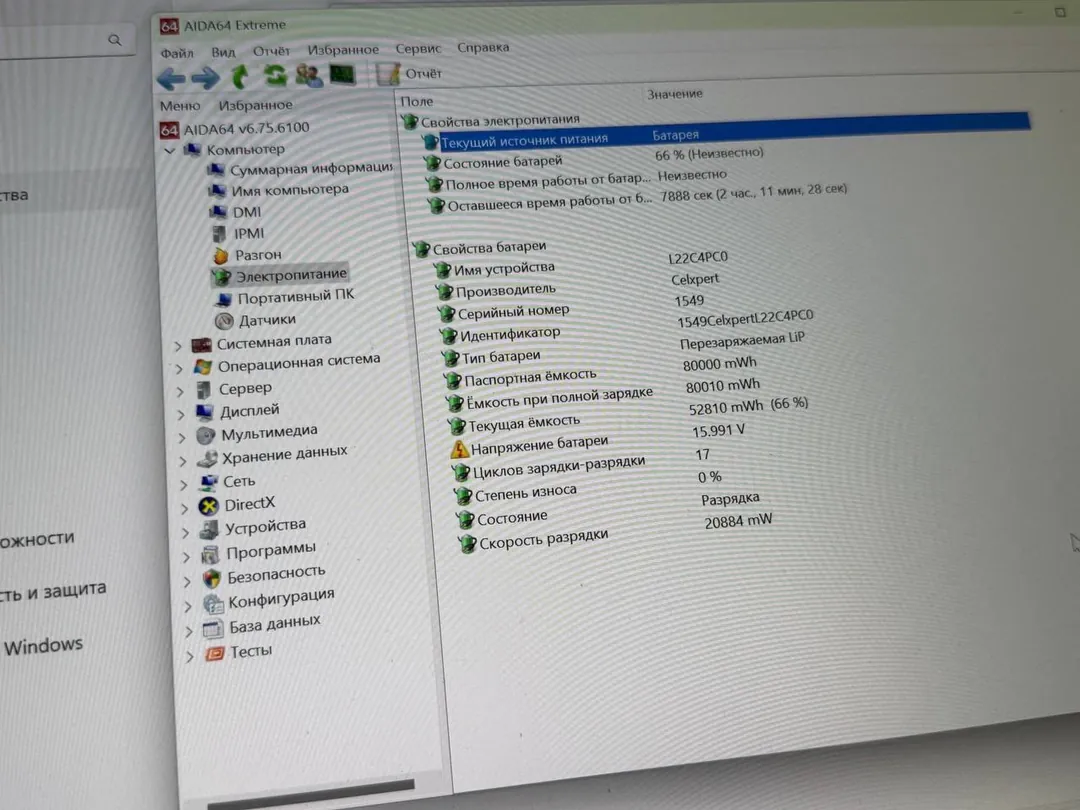Image resolution: width=1080 pixels, height=810 pixels.
Task: Expand the Сервер node
Action: coord(180,391)
